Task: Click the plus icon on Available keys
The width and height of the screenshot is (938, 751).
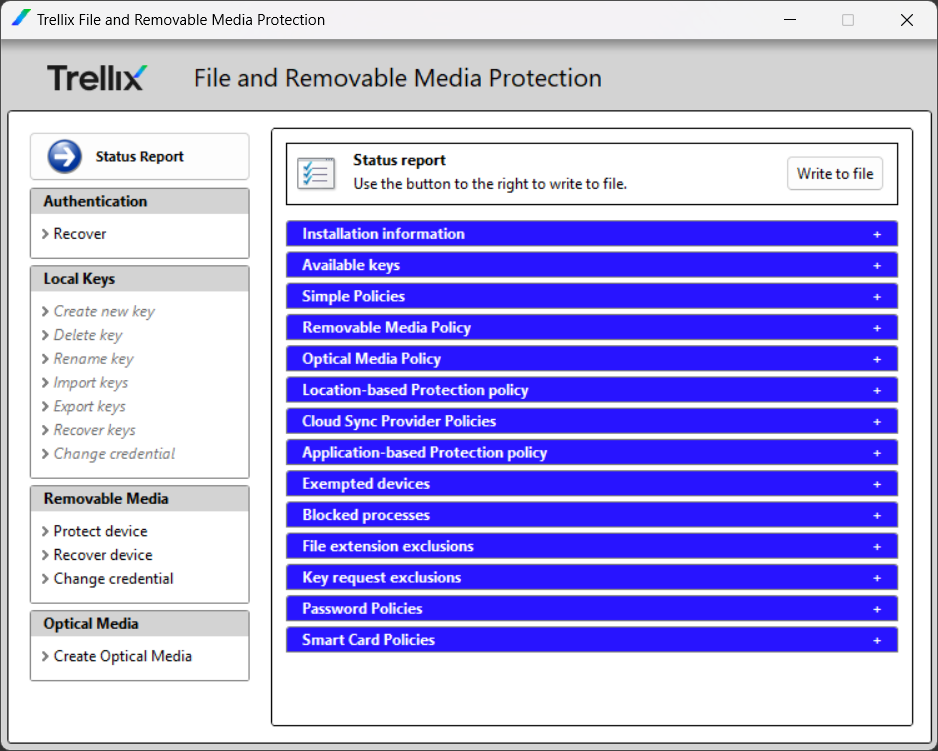Action: (877, 266)
